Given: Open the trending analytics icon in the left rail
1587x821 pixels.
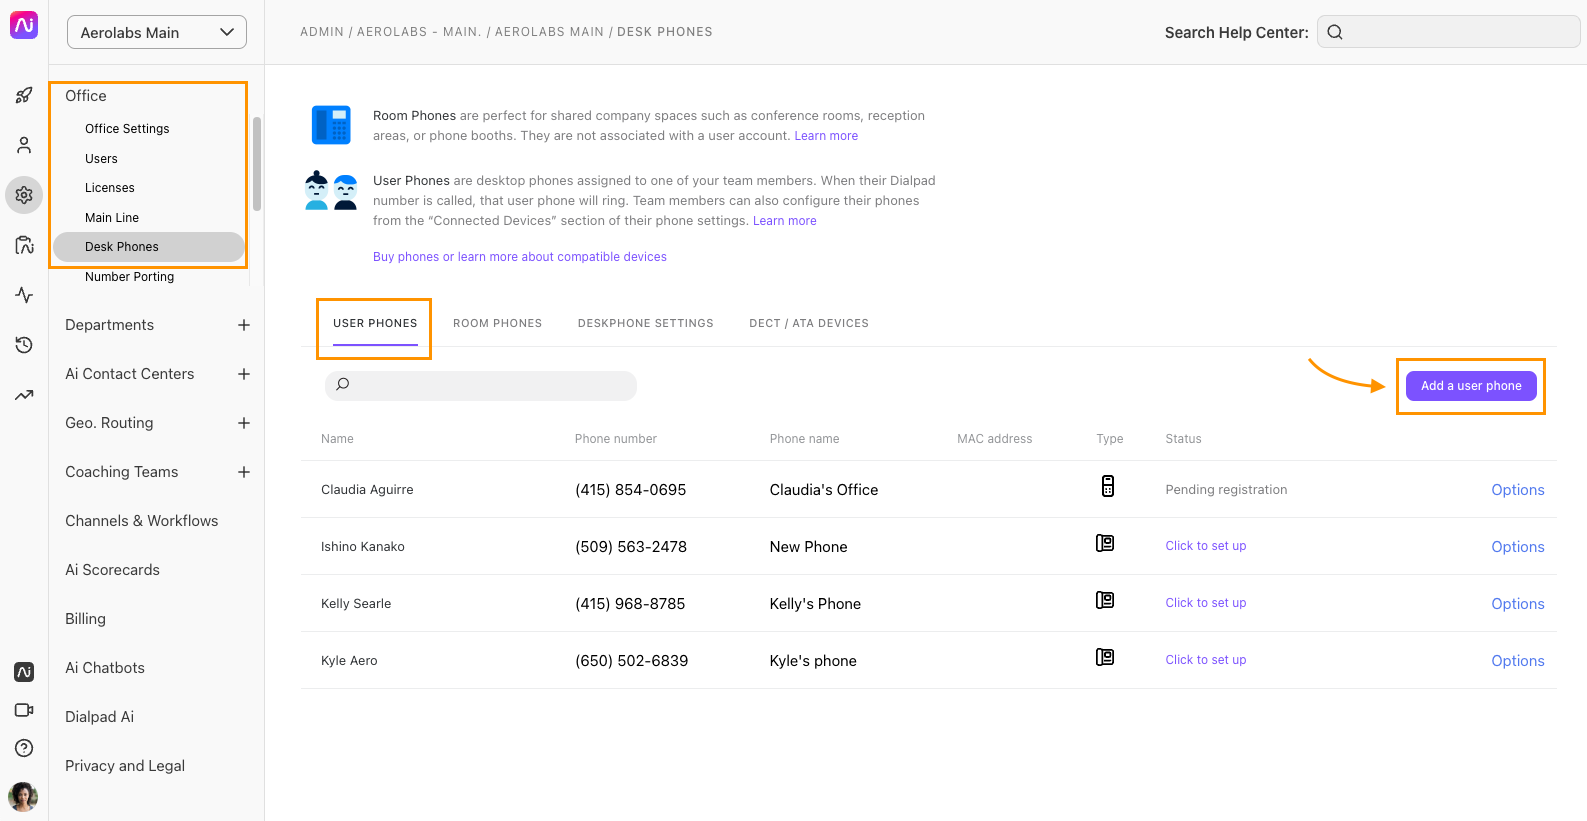Looking at the screenshot, I should [x=24, y=395].
